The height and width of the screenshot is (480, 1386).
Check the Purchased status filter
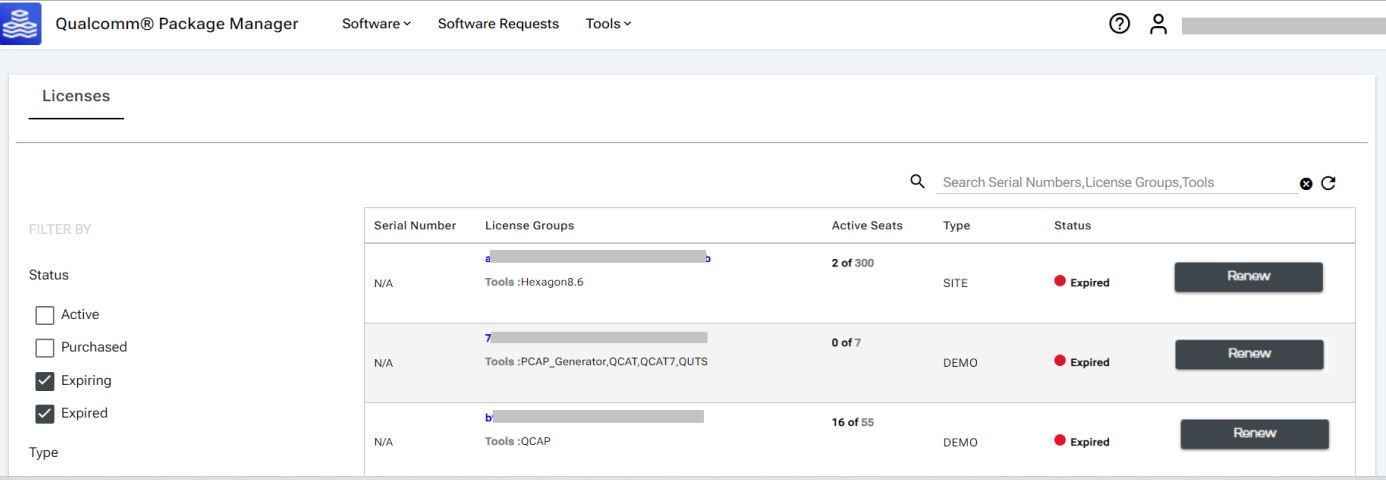(45, 348)
